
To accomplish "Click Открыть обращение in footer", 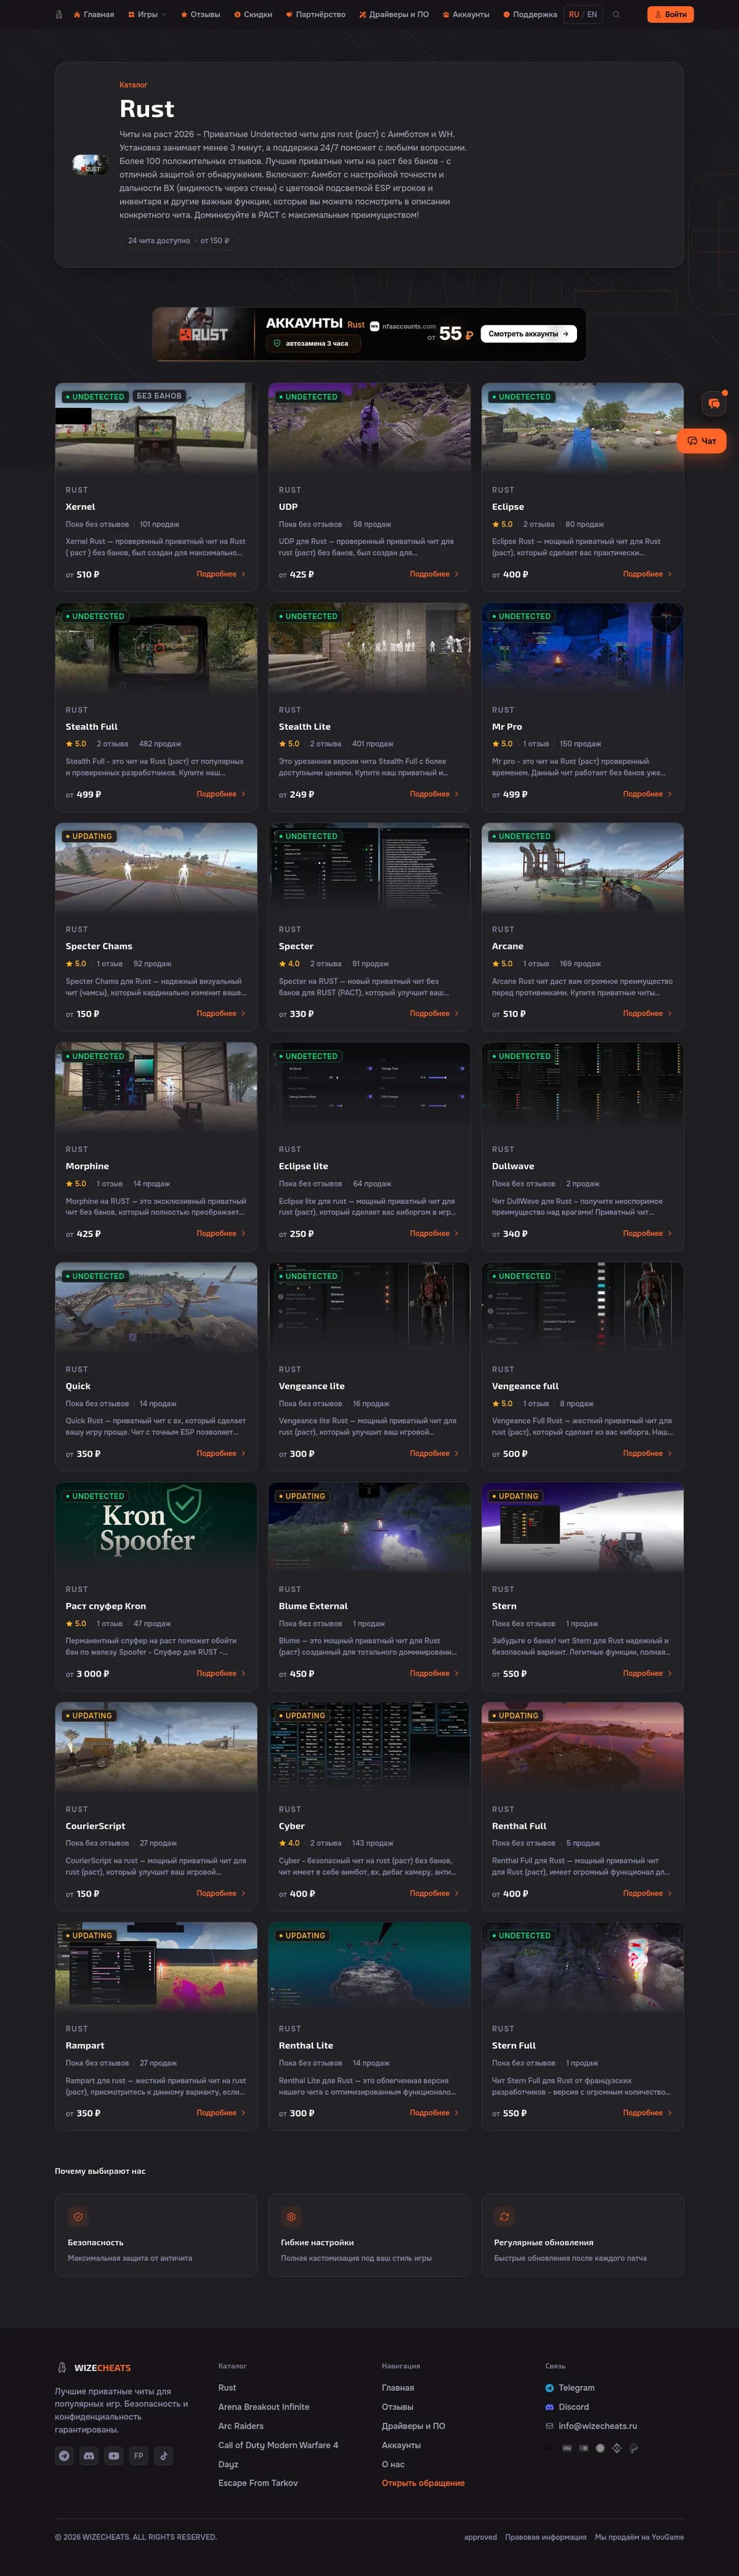I will coord(423,2483).
